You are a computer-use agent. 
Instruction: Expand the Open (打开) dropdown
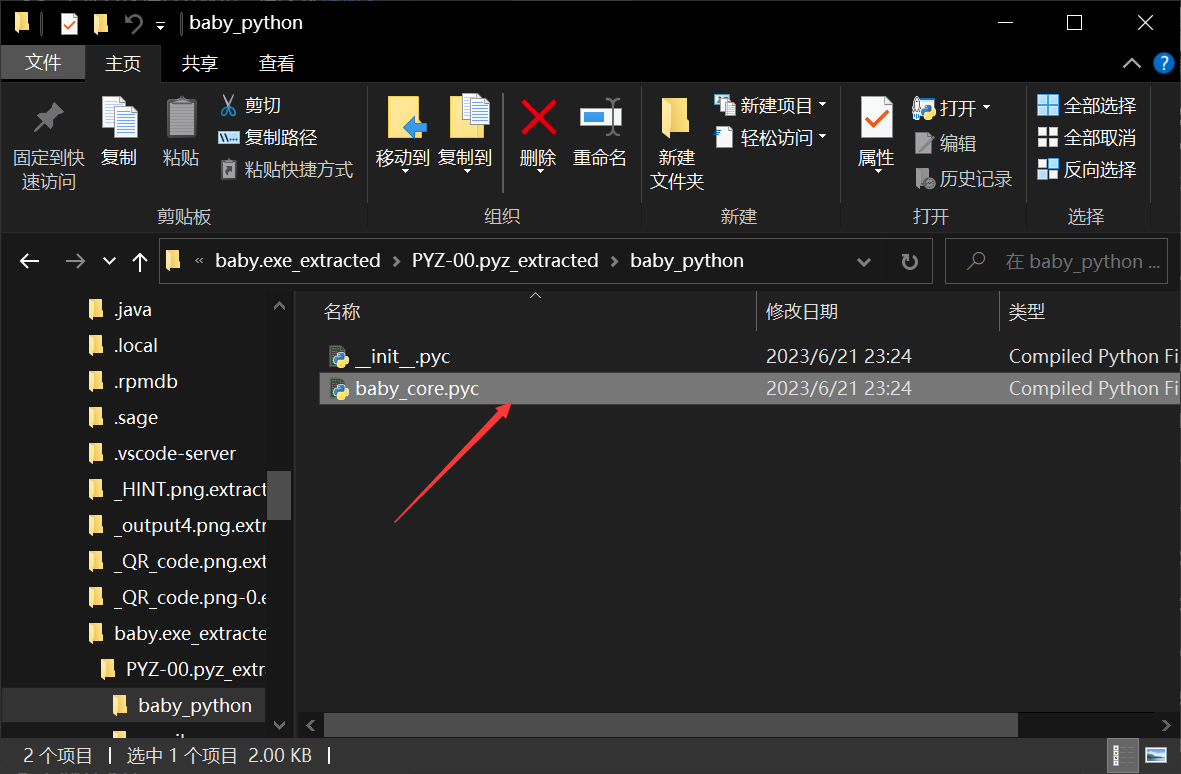click(x=987, y=108)
